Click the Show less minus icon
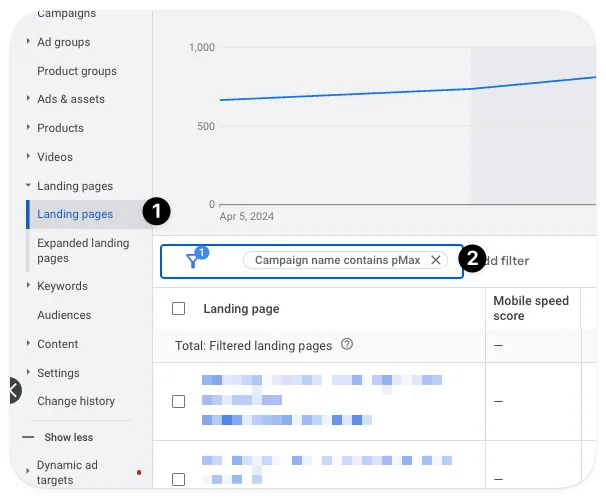Viewport: 606px width, 498px height. pyautogui.click(x=28, y=437)
